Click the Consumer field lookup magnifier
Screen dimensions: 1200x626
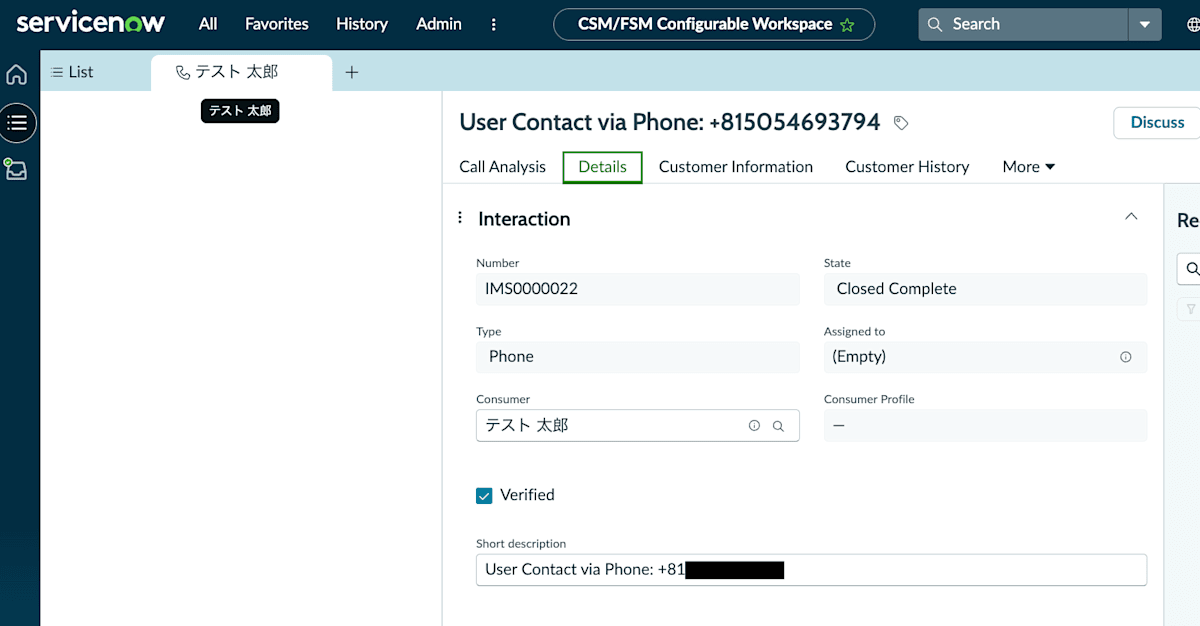[x=778, y=426]
